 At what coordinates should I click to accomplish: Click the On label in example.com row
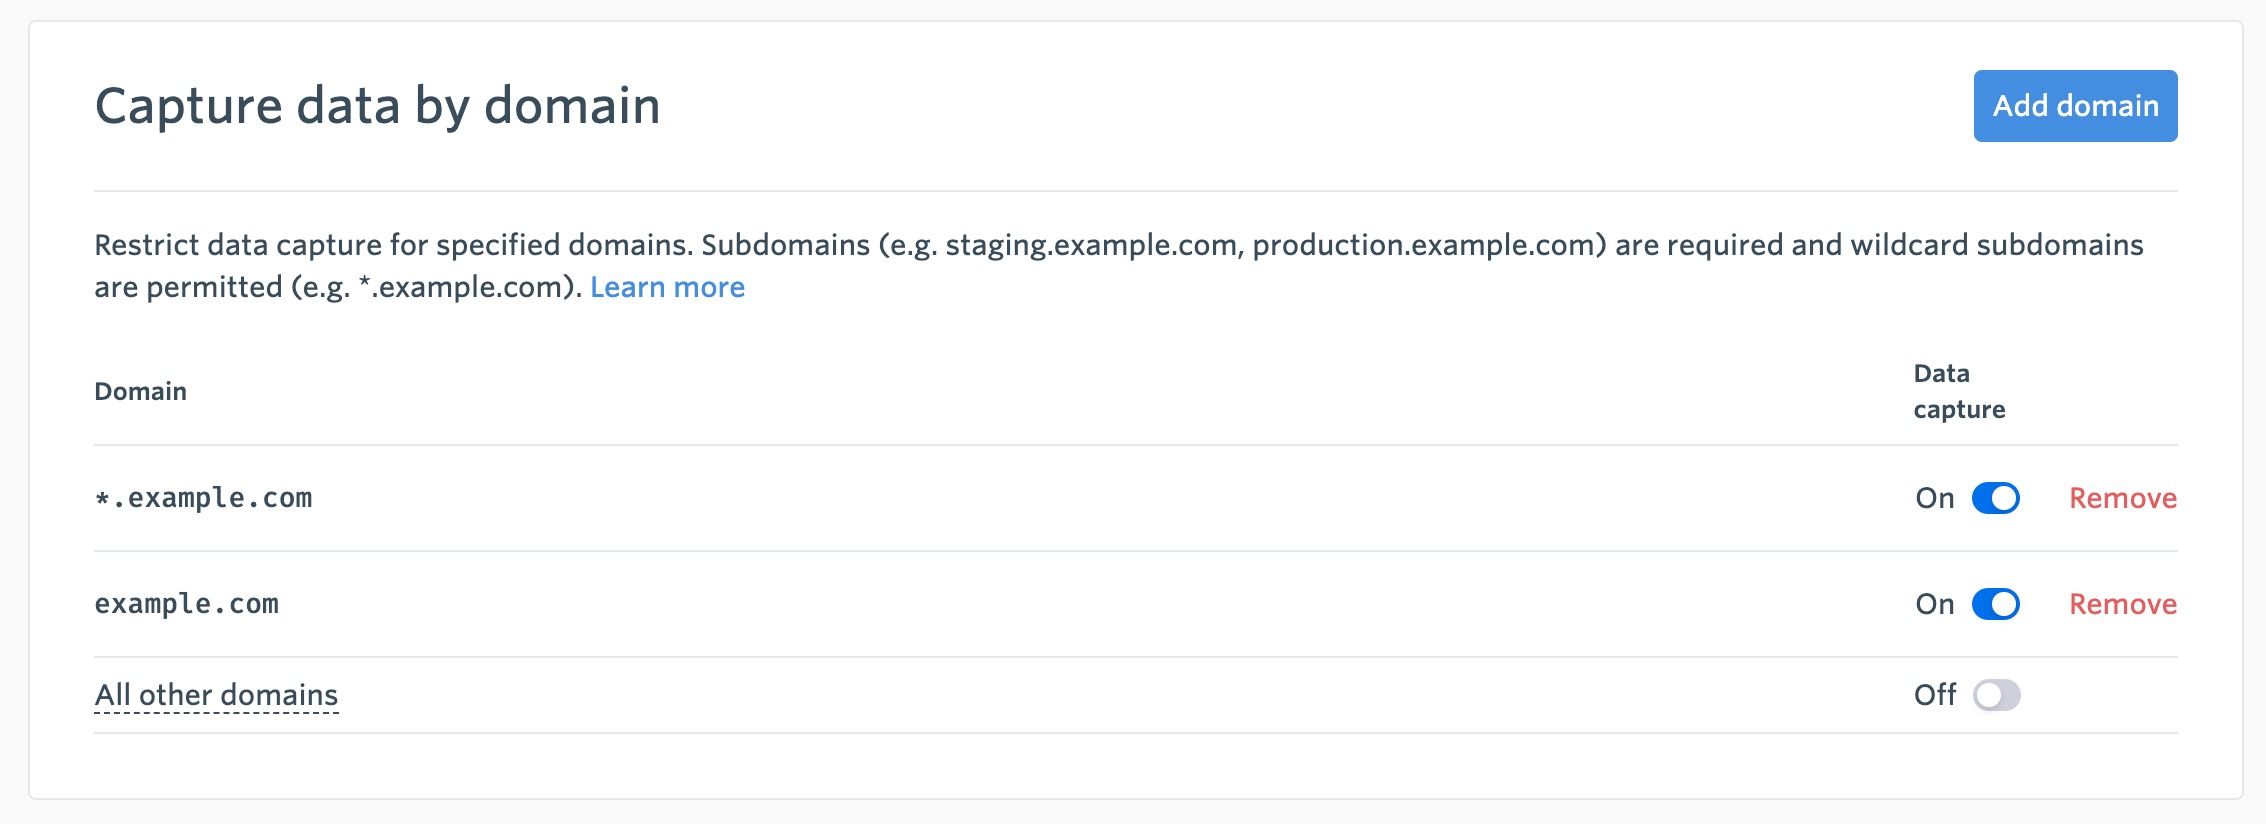click(x=1934, y=604)
